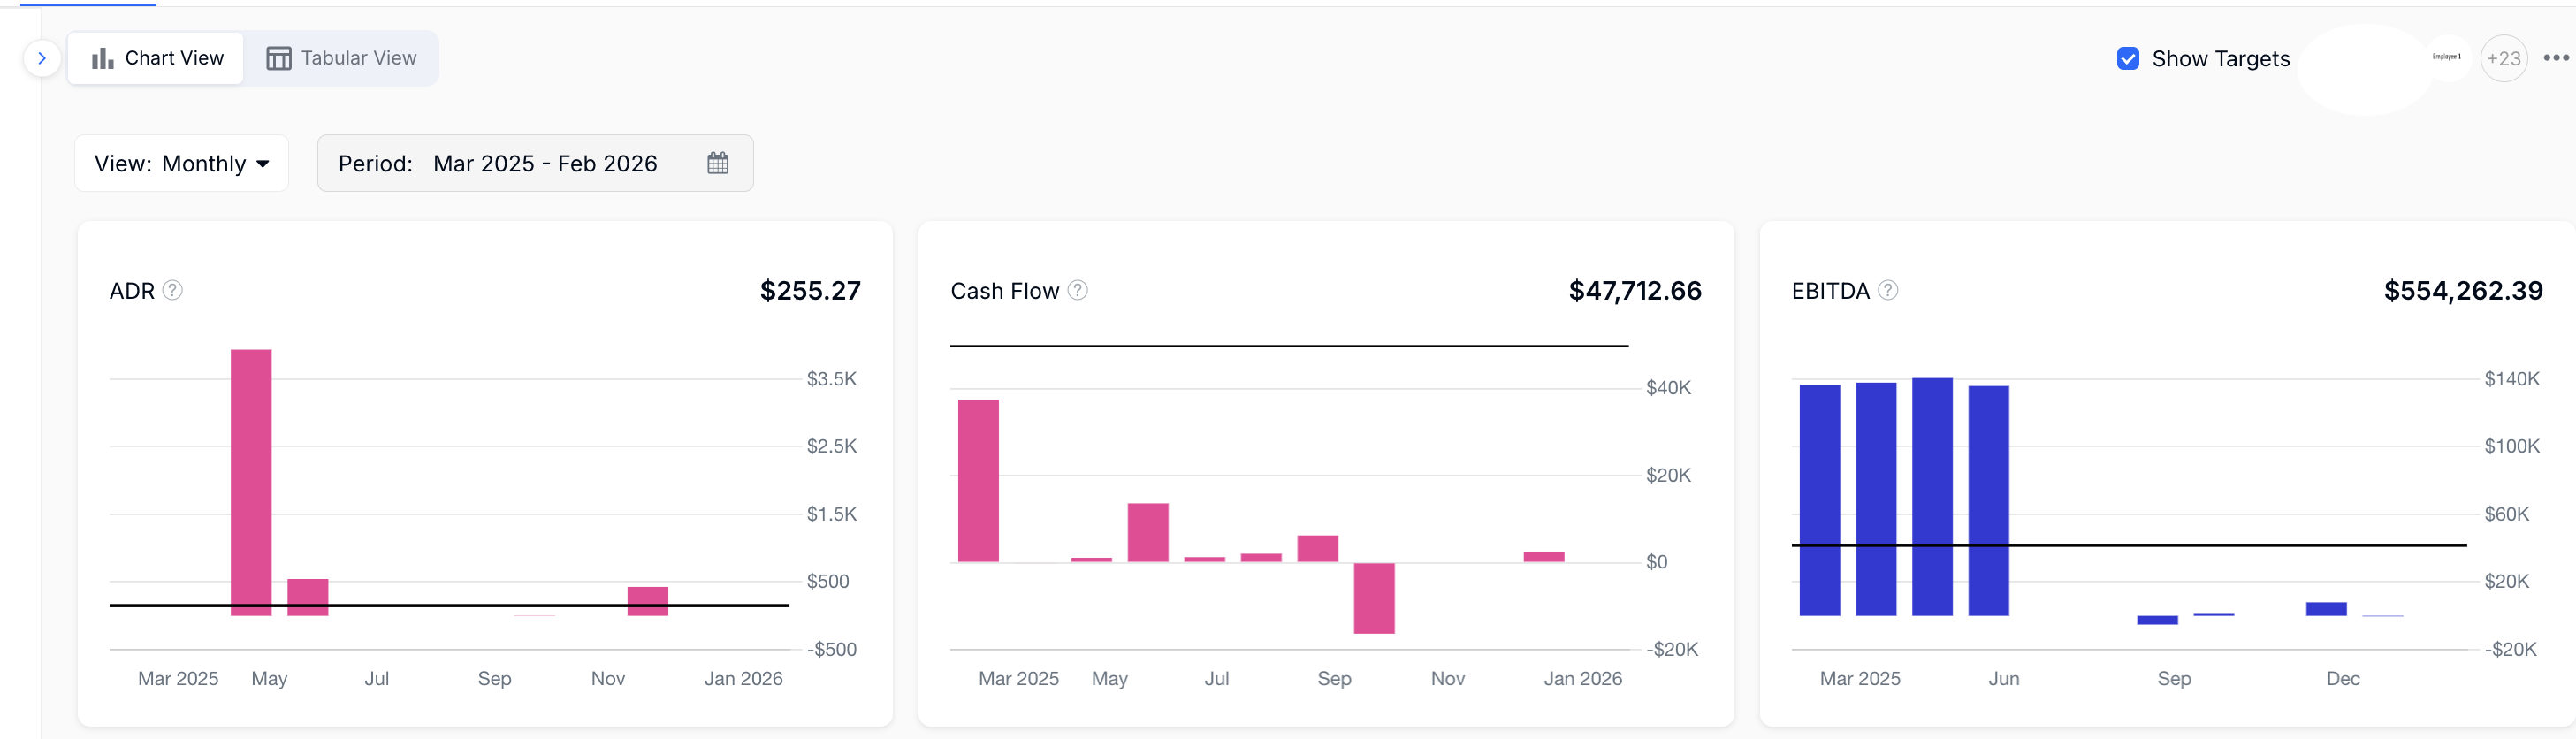2576x739 pixels.
Task: Click the bar chart icon in Chart View
Action: 102,59
